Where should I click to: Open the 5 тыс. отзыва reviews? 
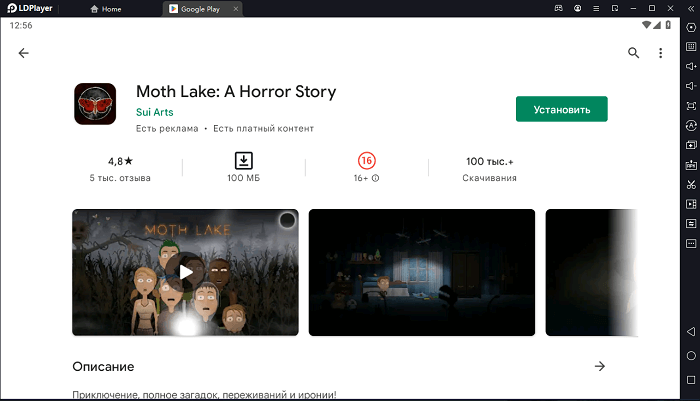(120, 178)
